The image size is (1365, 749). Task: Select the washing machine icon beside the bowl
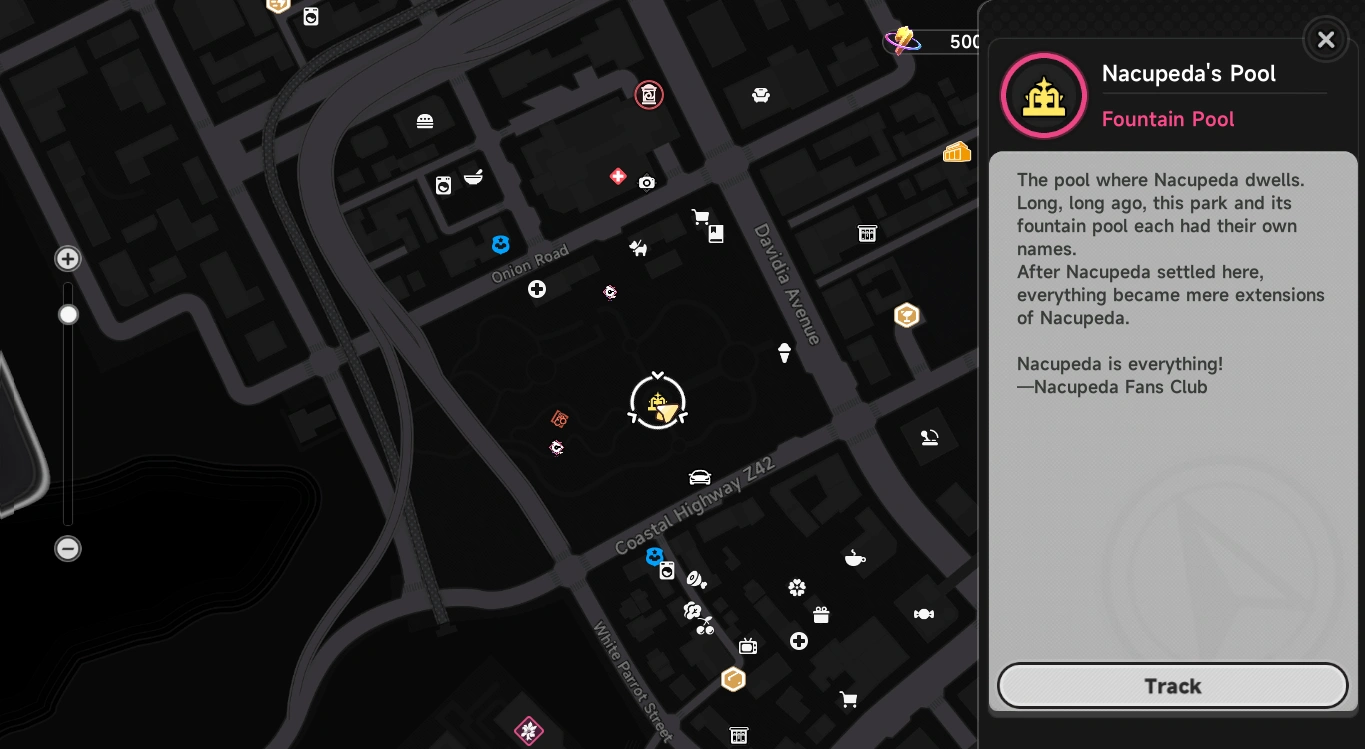tap(443, 185)
